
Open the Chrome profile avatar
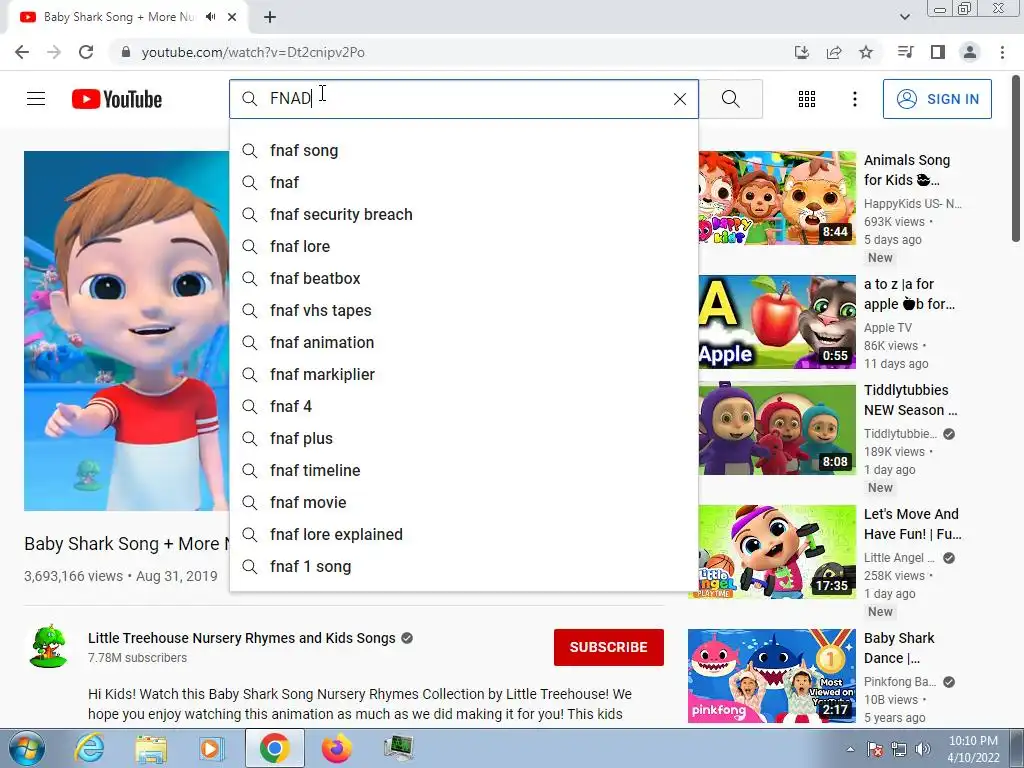[970, 52]
